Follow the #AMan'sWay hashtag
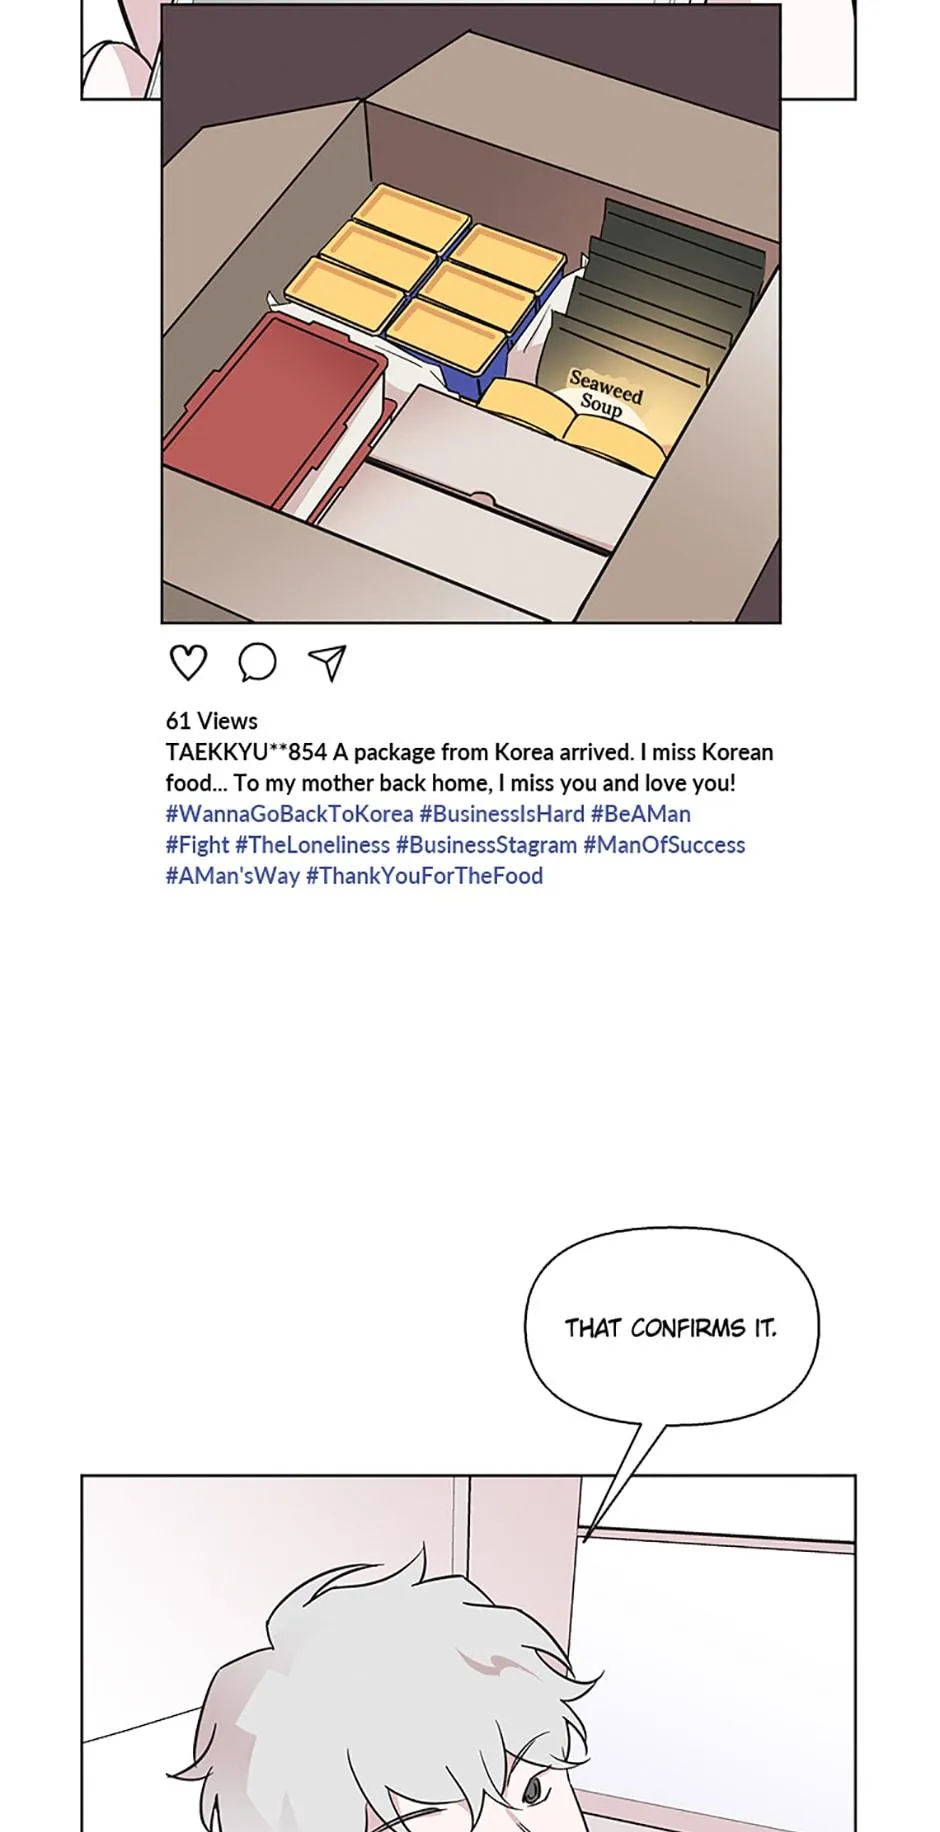Screen dimensions: 940x1832 pyautogui.click(x=232, y=876)
